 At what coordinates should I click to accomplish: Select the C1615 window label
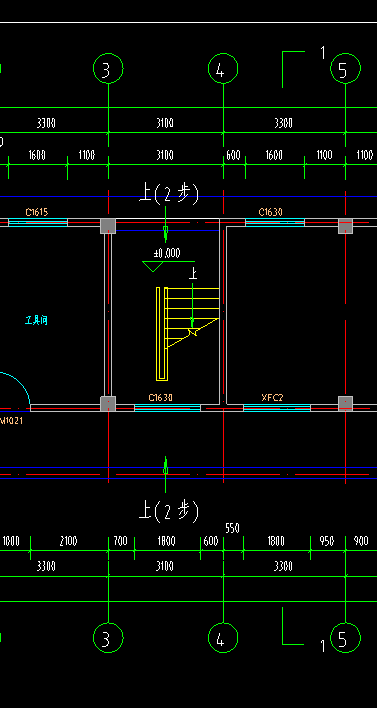37,212
